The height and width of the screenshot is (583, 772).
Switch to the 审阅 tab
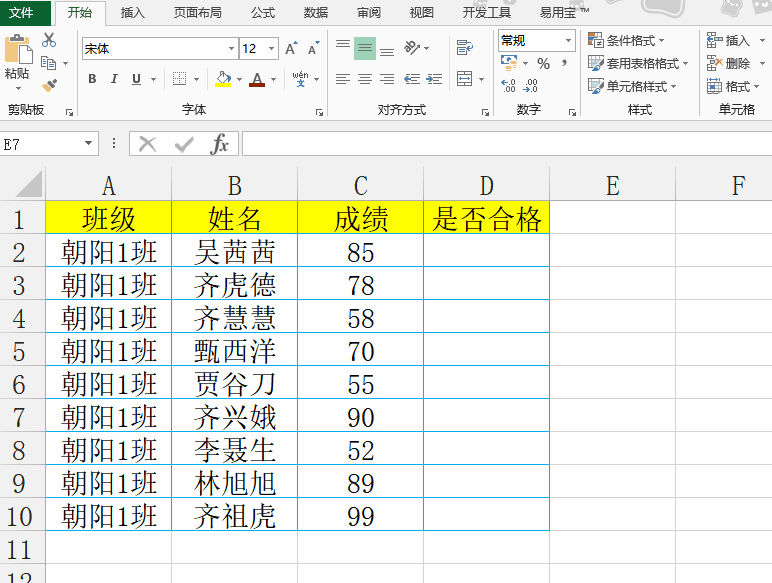[369, 13]
